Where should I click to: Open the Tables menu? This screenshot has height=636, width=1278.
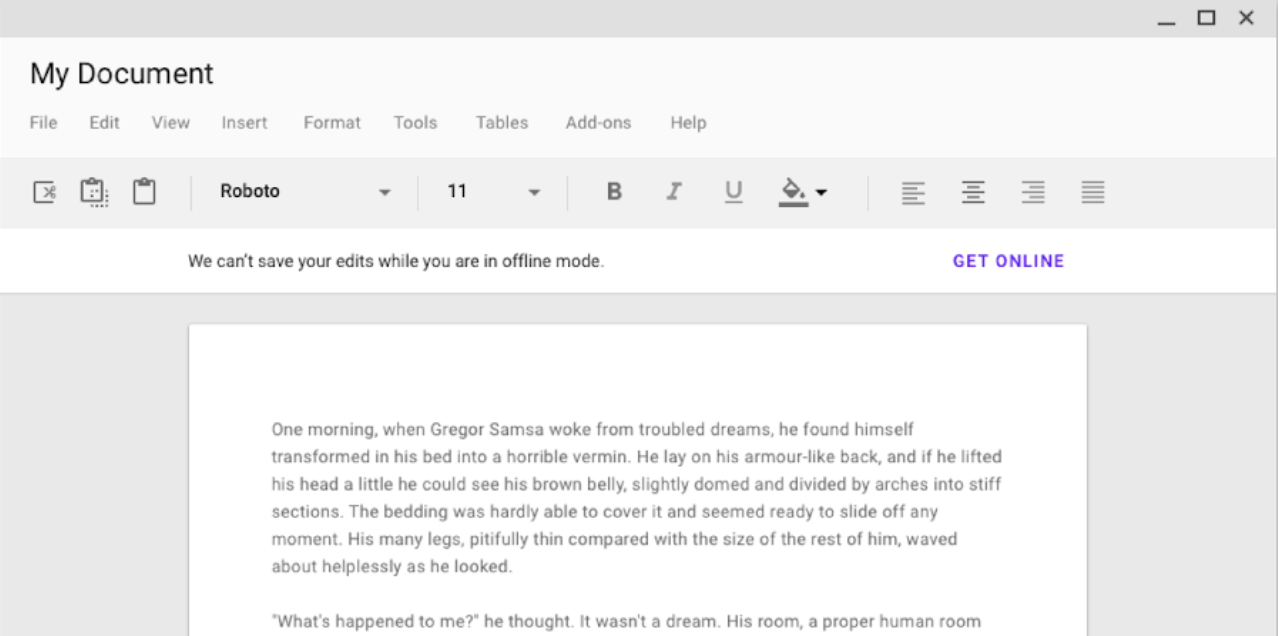502,123
